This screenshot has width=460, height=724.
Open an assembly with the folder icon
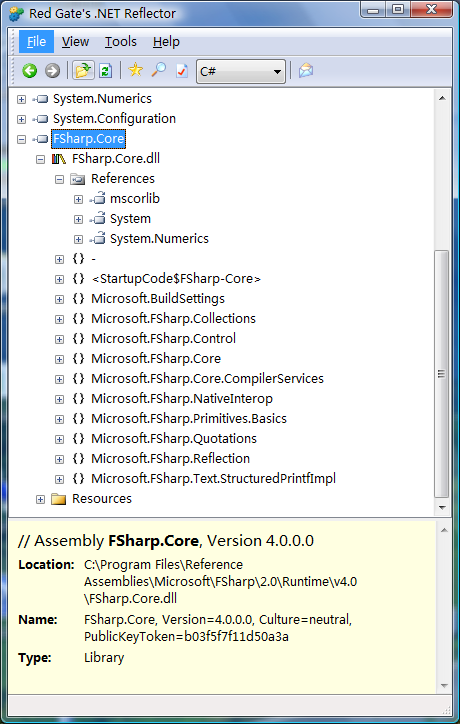(x=83, y=71)
